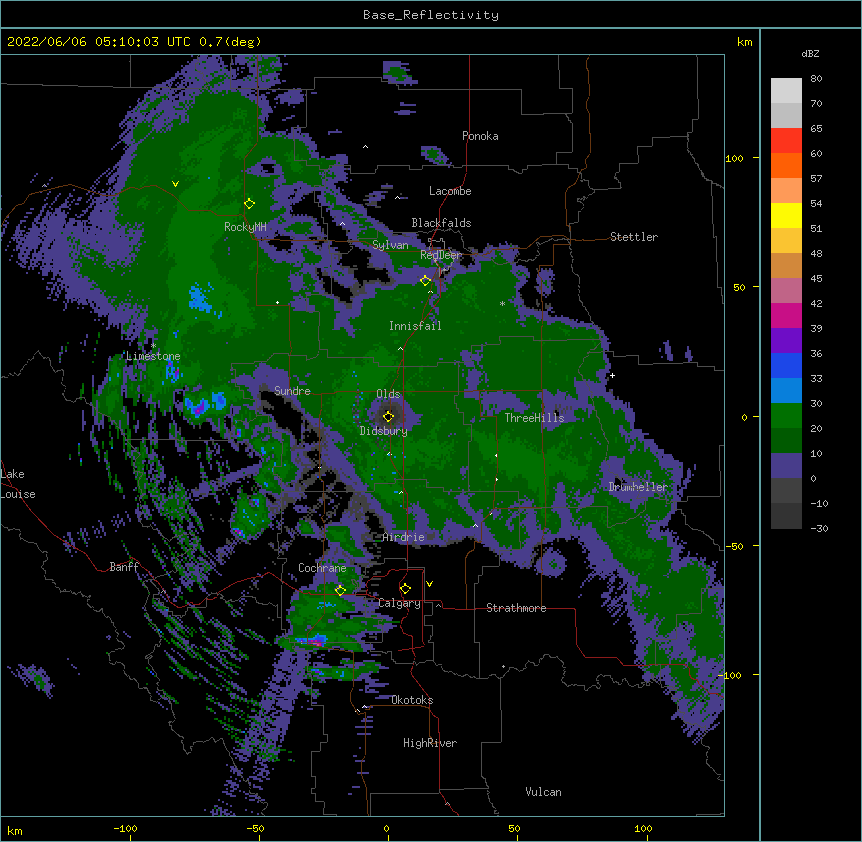Click the blue 36 dBZ legend color

(x=786, y=365)
